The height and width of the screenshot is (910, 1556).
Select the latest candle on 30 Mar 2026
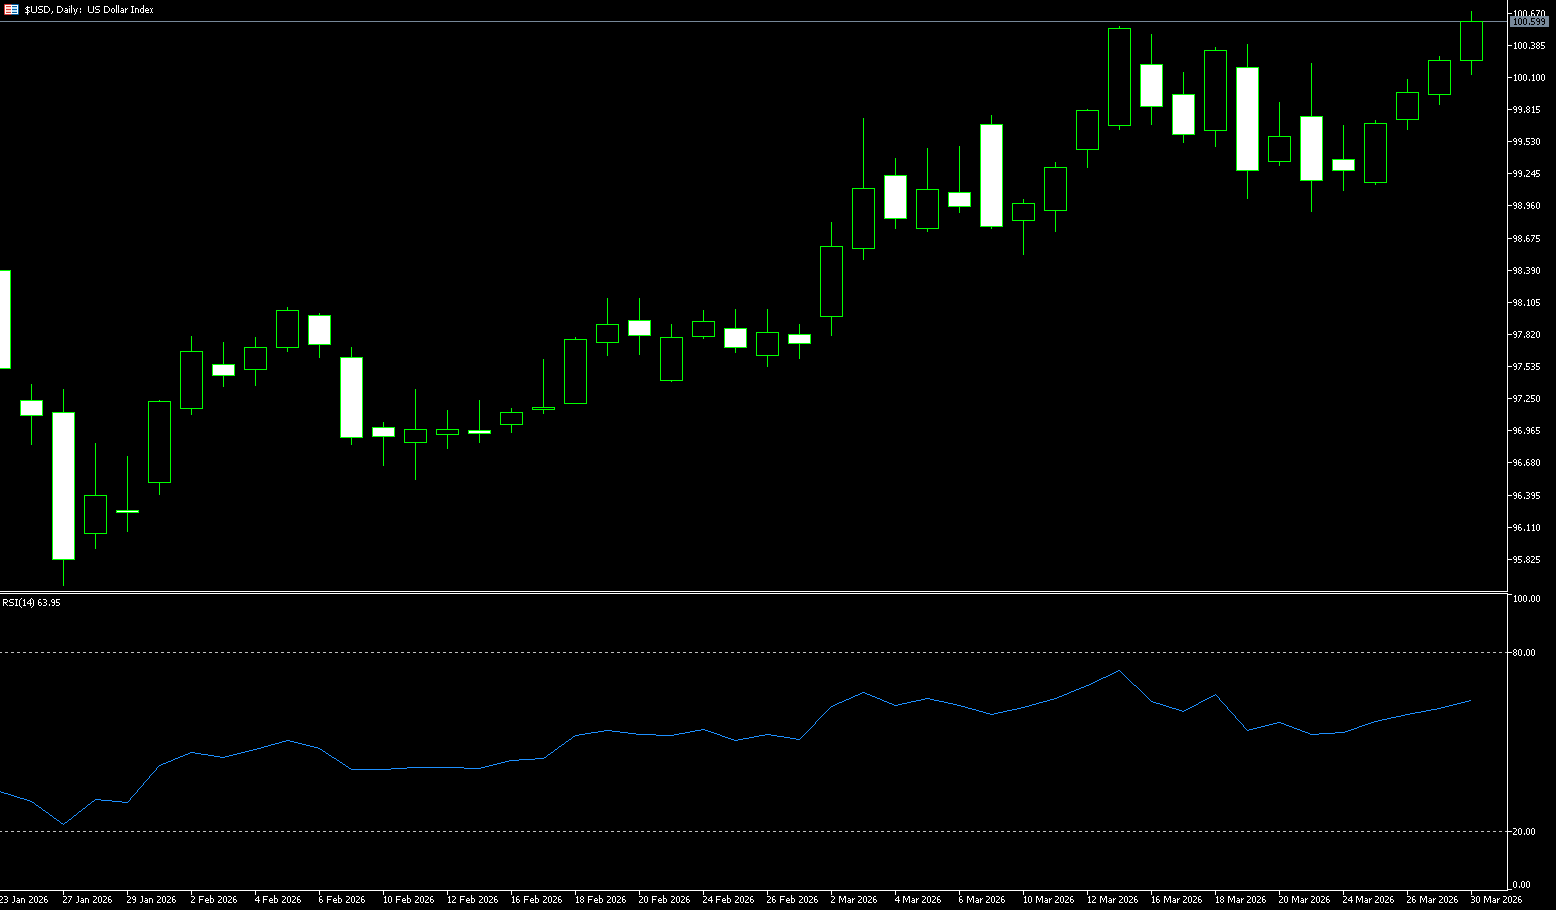[x=1471, y=41]
